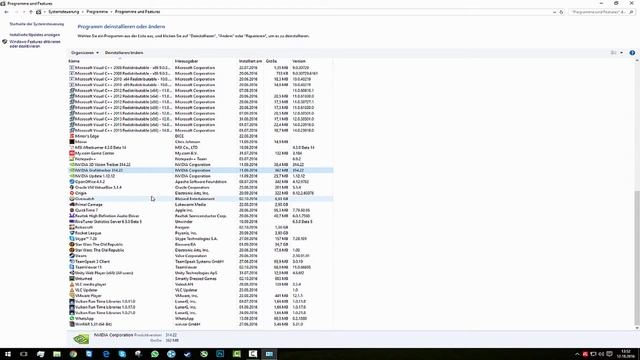Click the change view button in toolbar

(613, 53)
